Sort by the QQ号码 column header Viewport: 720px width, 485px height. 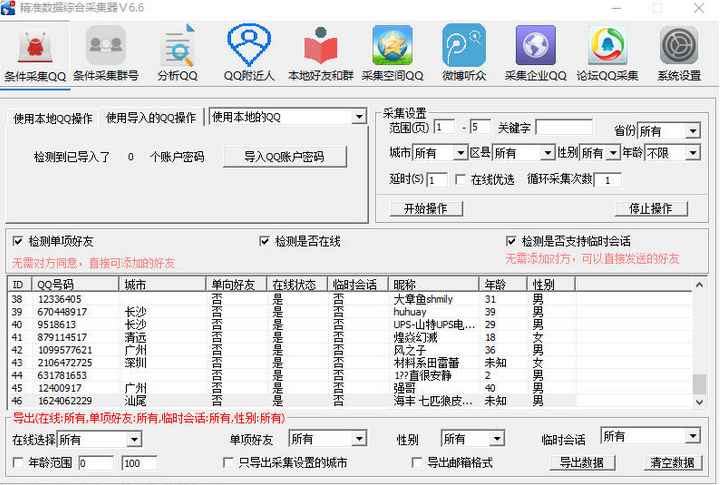[75, 285]
